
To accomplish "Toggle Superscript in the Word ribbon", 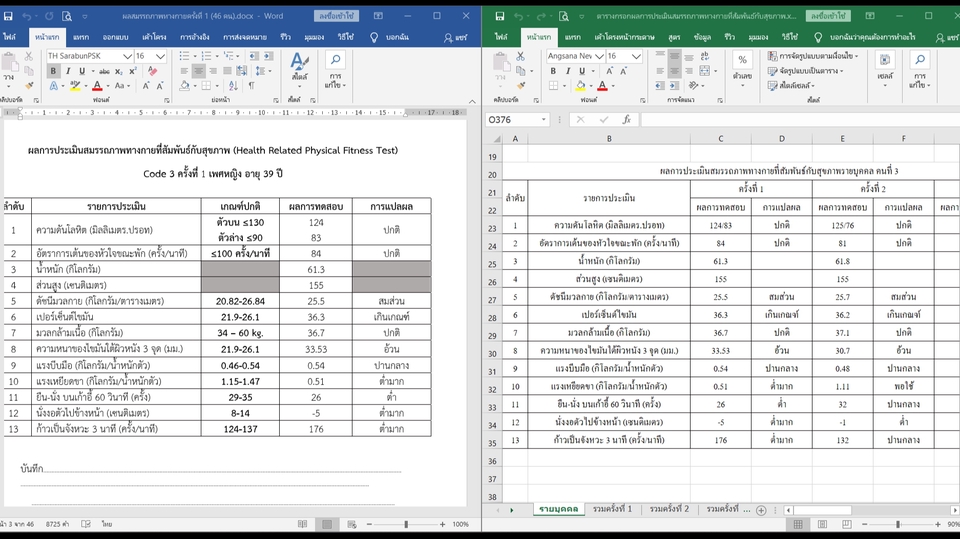I will coord(132,71).
